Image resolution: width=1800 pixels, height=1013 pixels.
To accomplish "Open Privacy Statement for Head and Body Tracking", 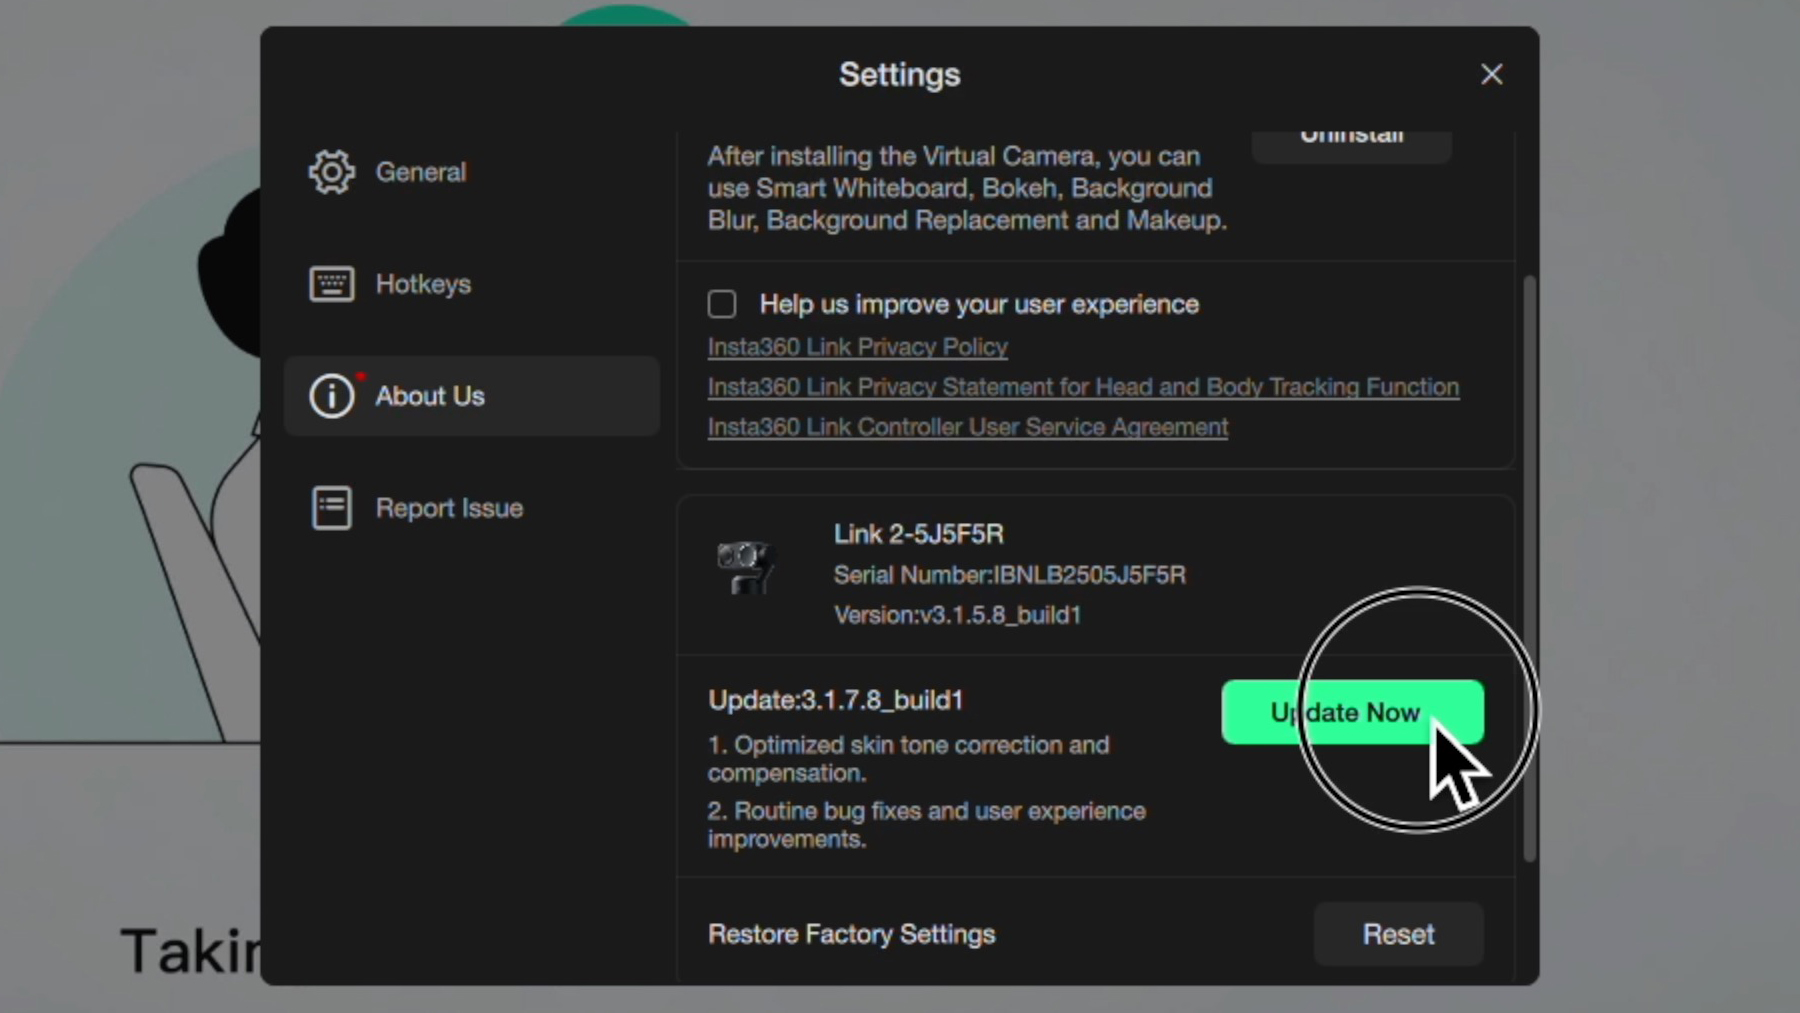I will point(1083,387).
